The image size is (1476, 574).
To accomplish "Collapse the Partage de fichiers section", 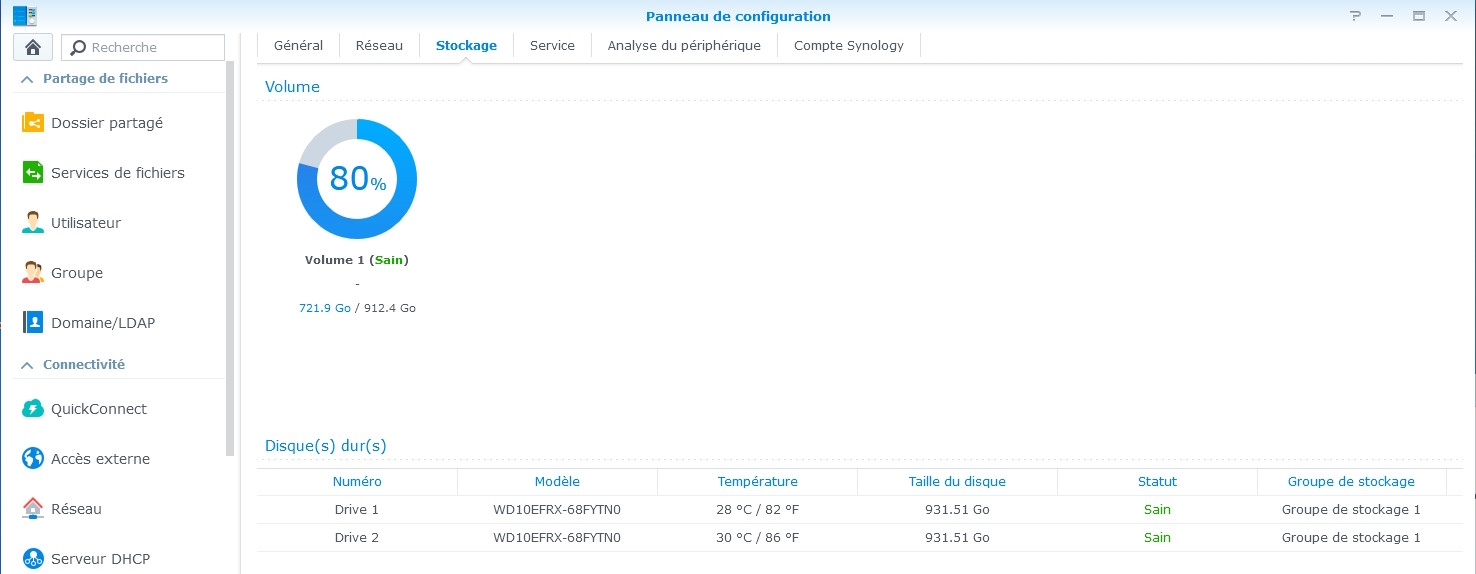I will click(27, 79).
